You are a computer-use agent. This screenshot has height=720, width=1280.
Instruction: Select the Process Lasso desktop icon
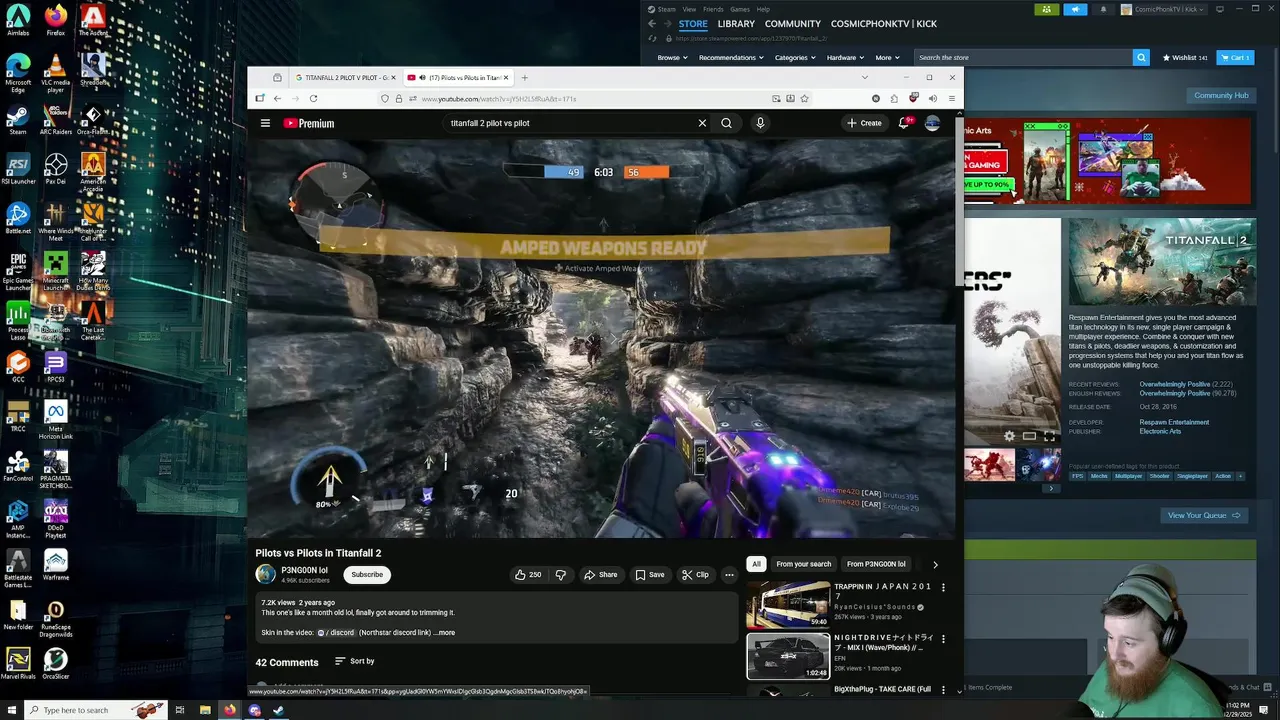[18, 320]
